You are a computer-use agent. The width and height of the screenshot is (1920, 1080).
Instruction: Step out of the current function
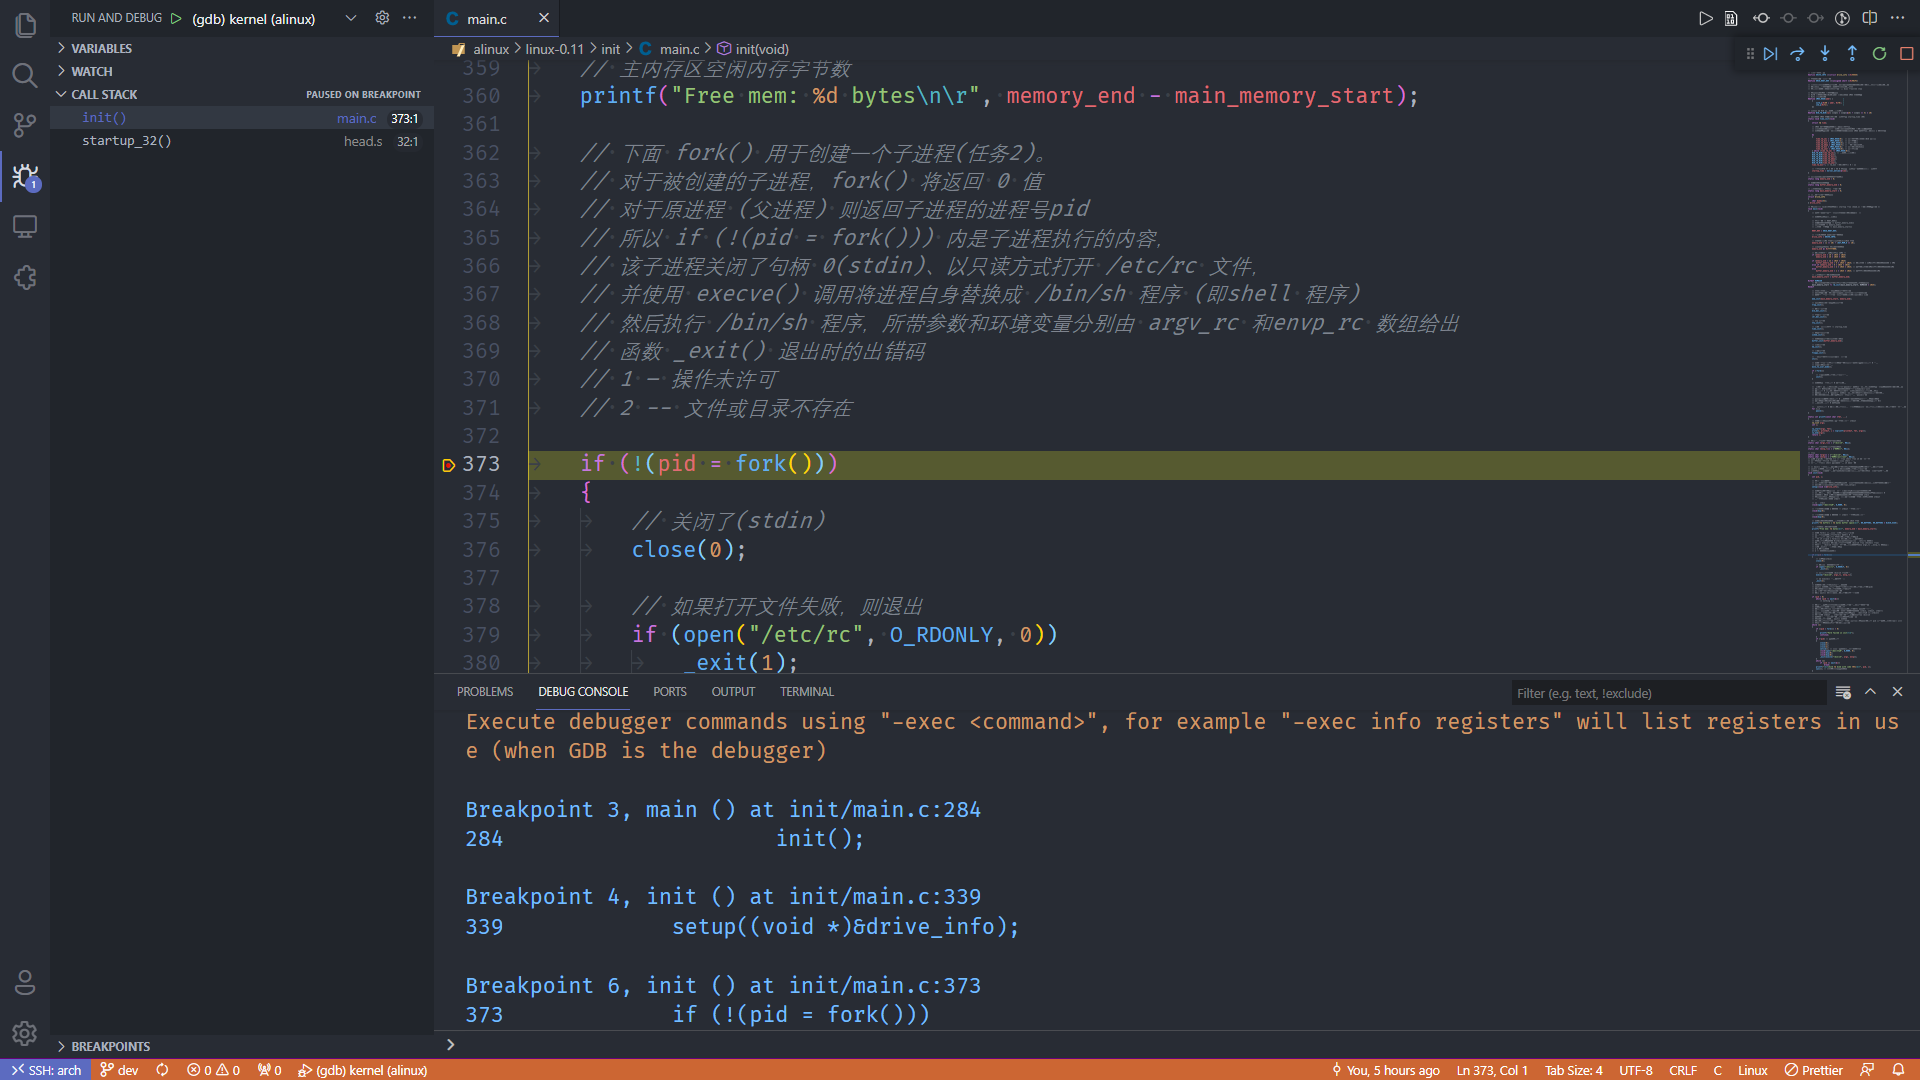pos(1852,54)
